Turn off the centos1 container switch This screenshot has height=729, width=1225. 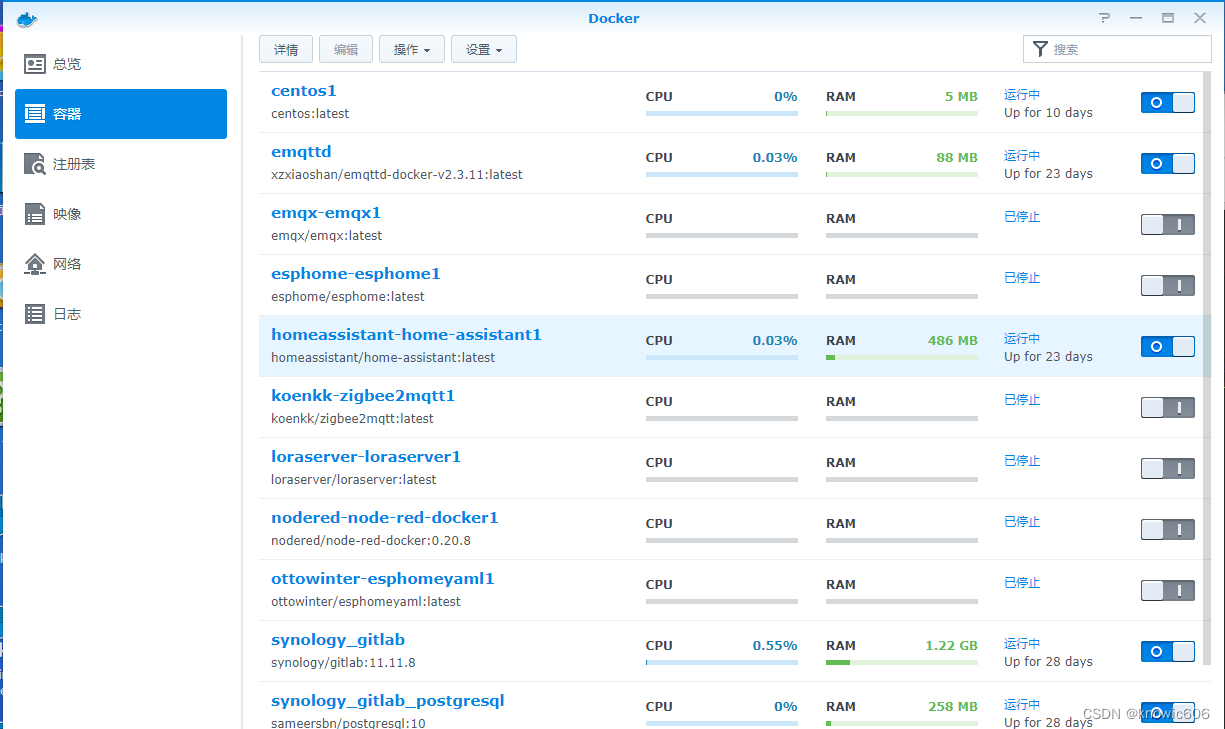pos(1168,102)
